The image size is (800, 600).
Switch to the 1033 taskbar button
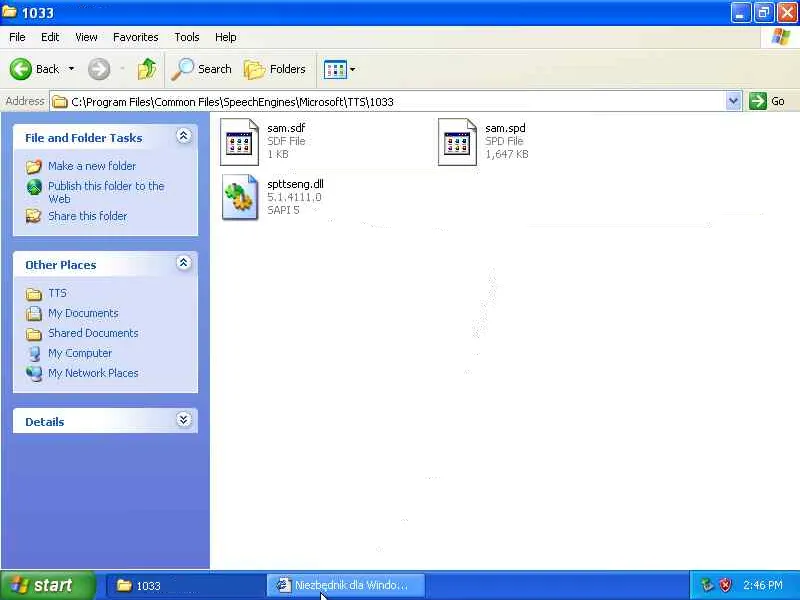pos(185,585)
